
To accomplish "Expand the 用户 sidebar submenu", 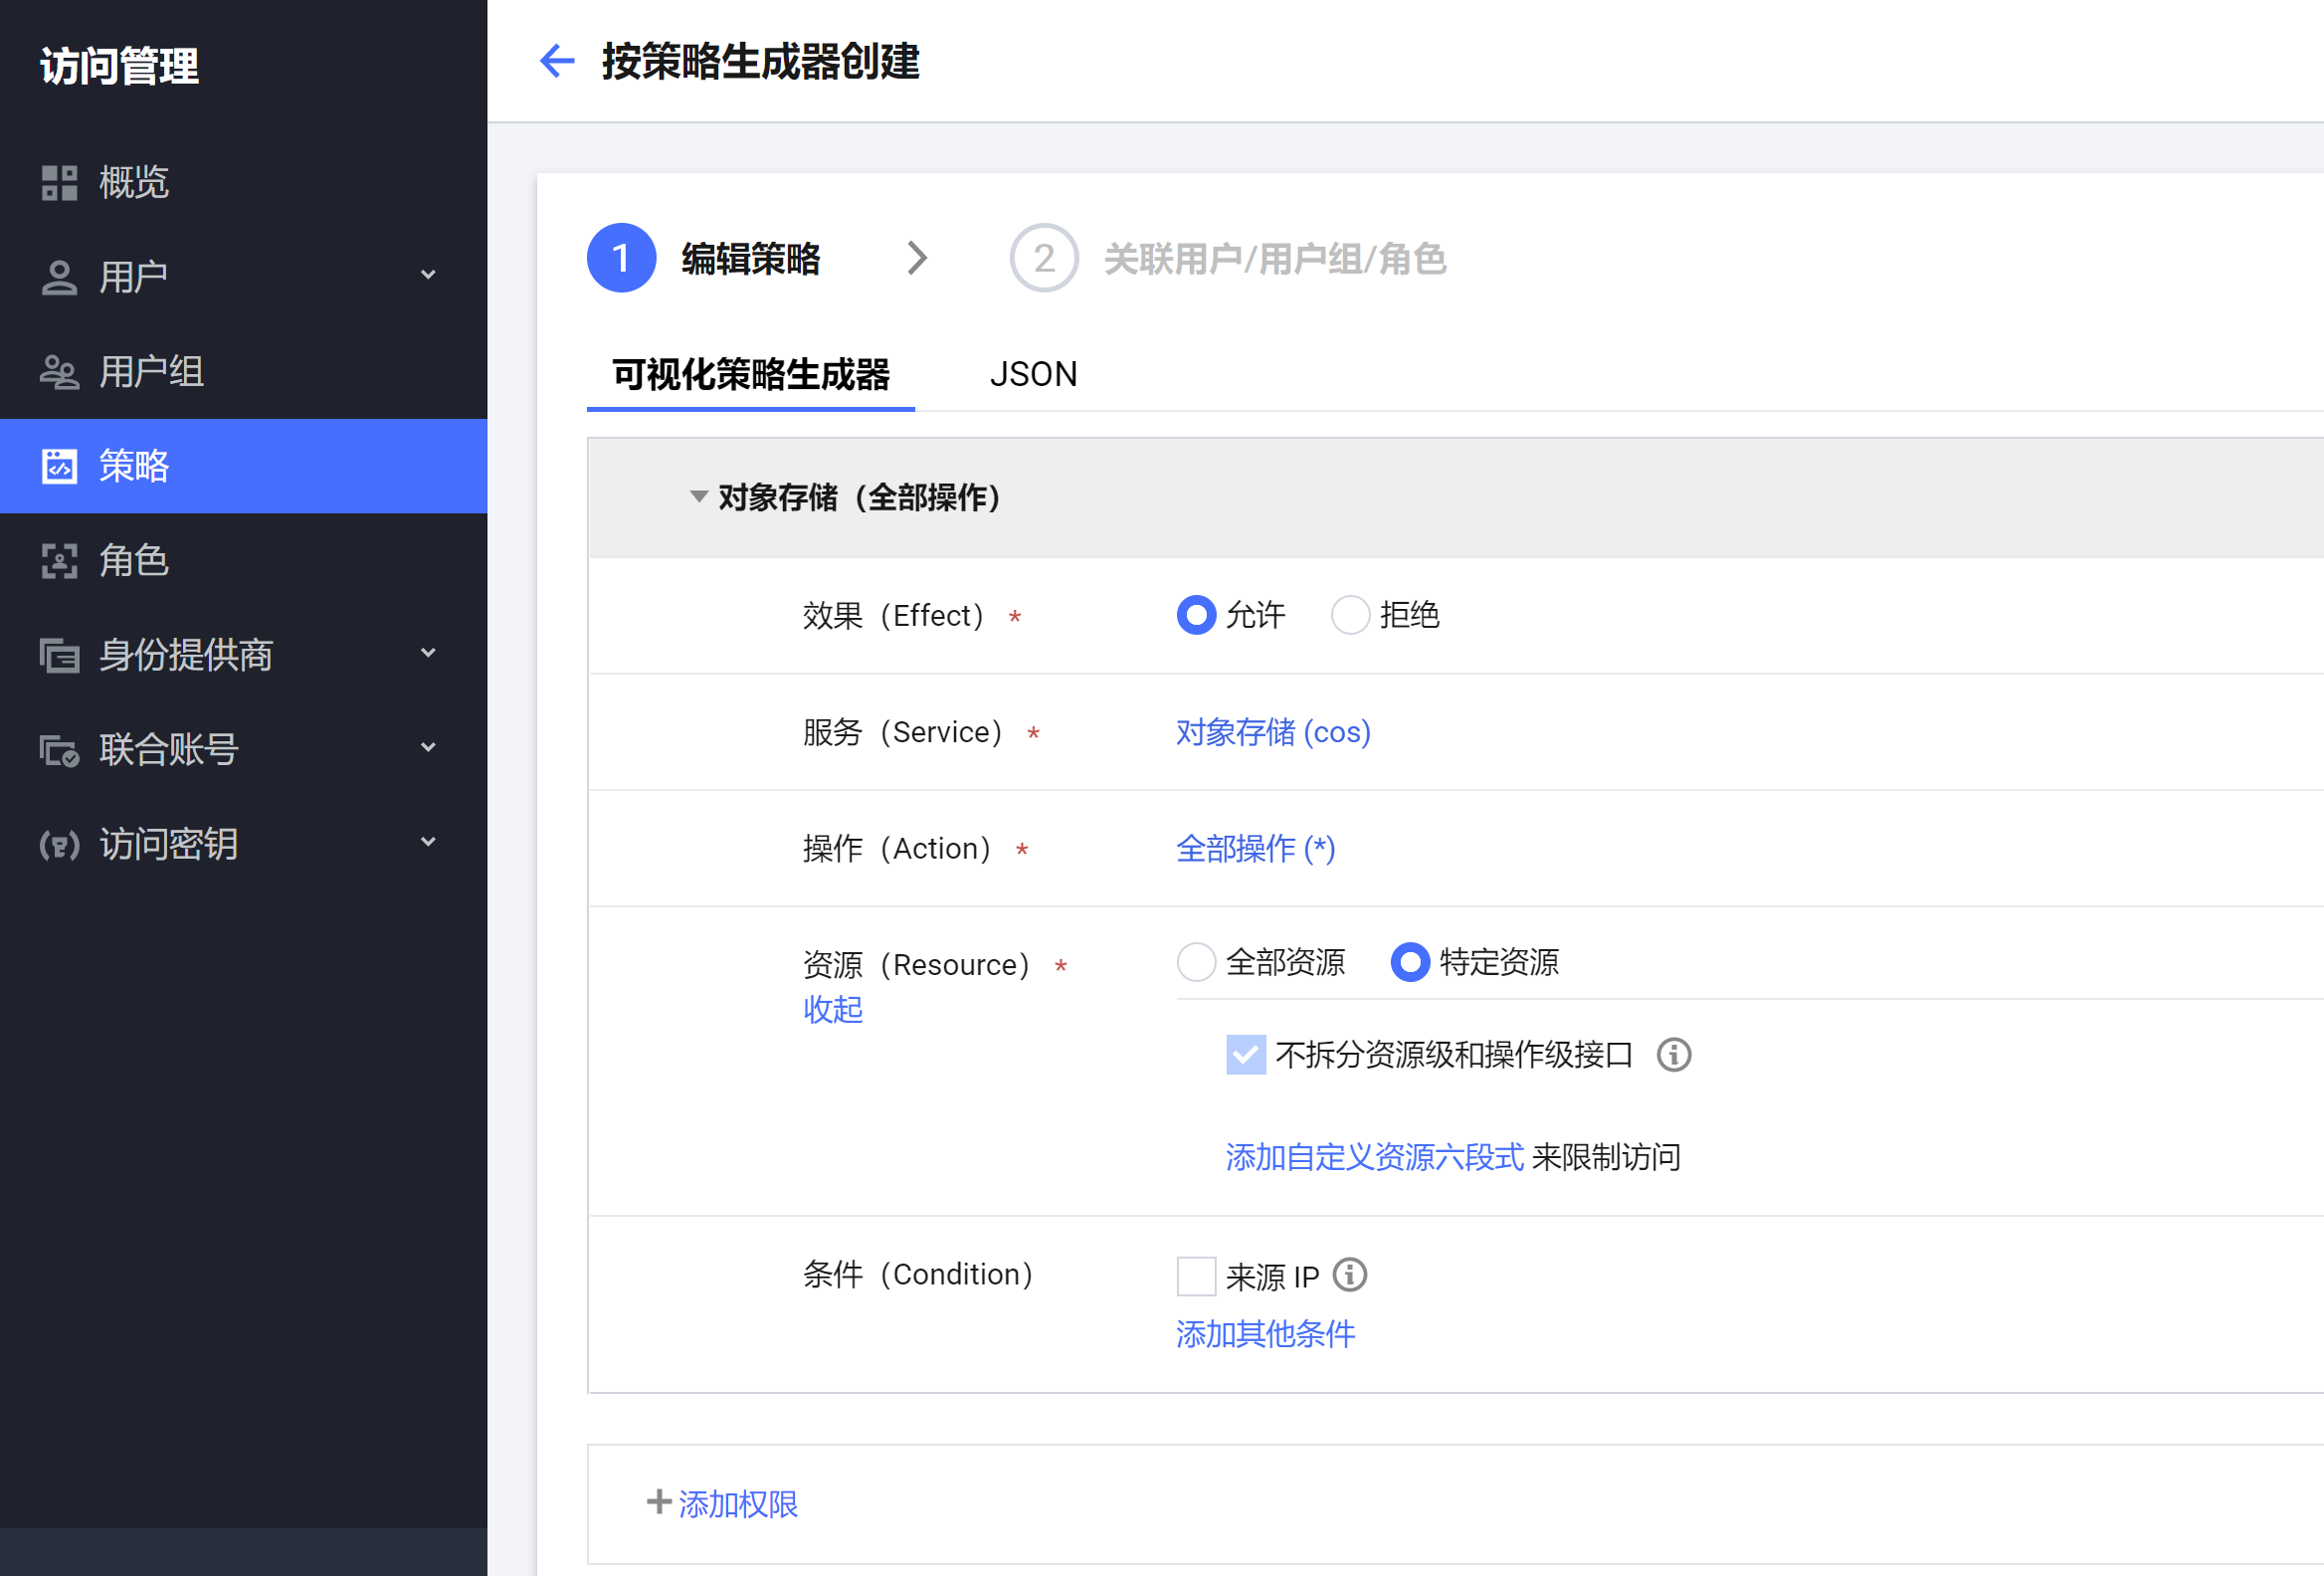I will pyautogui.click(x=428, y=276).
